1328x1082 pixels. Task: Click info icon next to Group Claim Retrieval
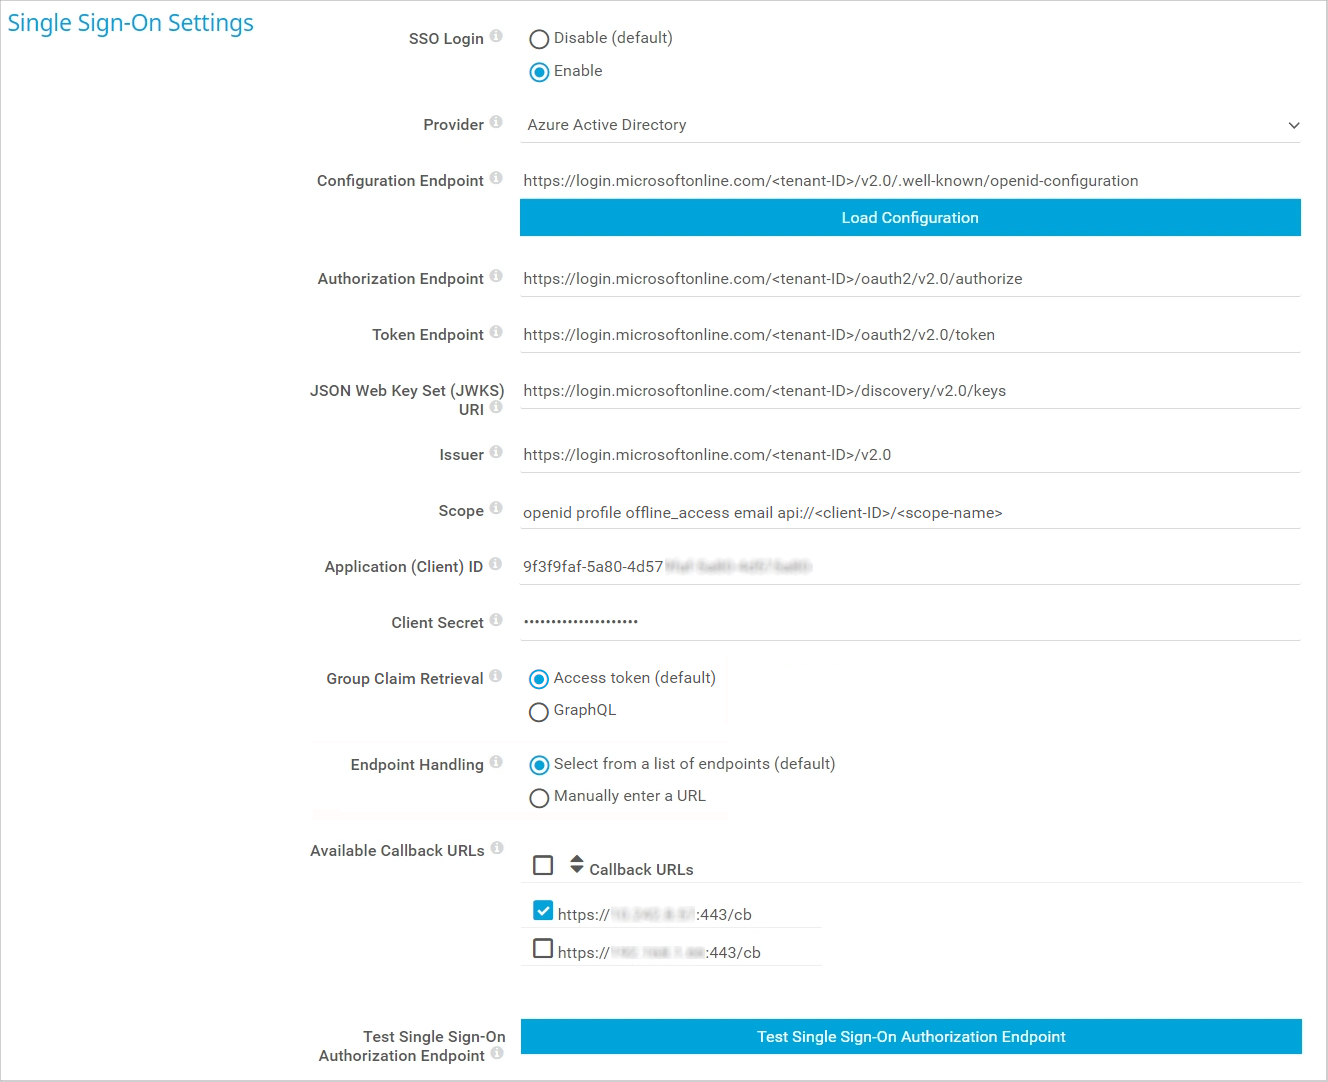coord(496,676)
